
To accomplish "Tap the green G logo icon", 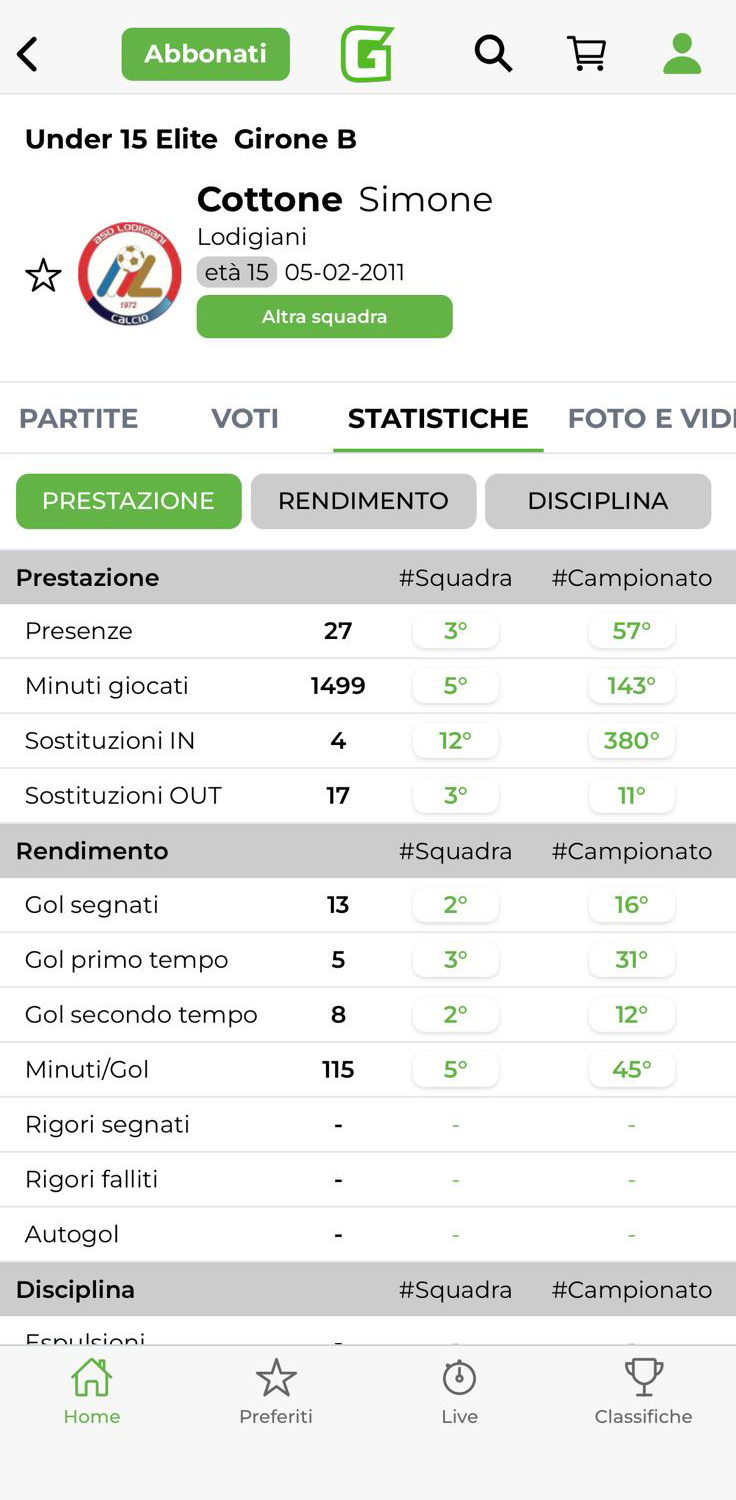I will (x=367, y=54).
